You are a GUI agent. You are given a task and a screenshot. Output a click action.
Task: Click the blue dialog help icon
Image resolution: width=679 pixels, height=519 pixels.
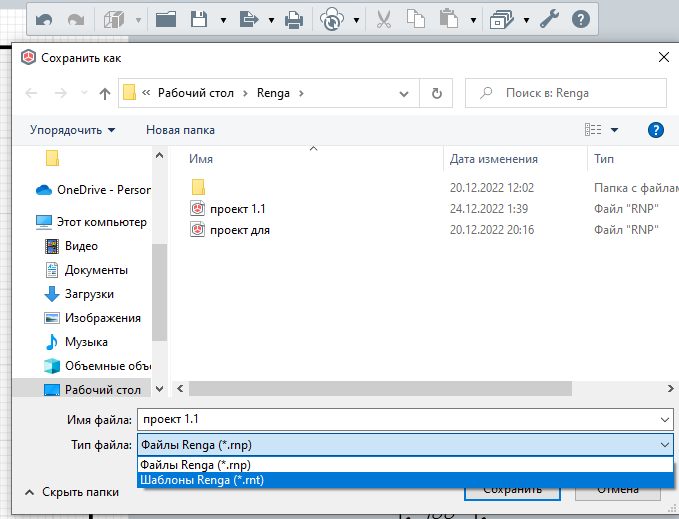[x=656, y=130]
